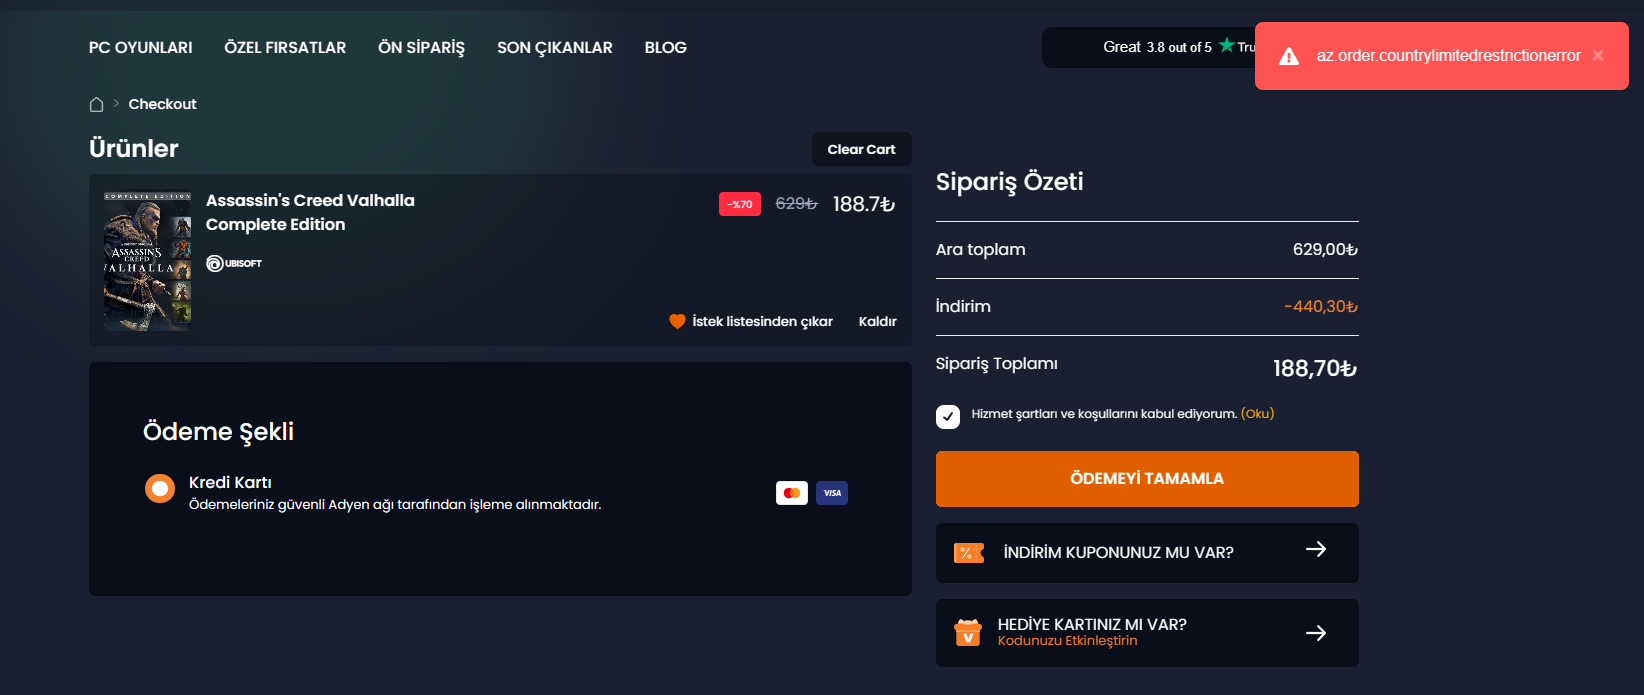
Task: Click HEDİYE KARTINIZ MI VAR? text
Action: 1092,624
